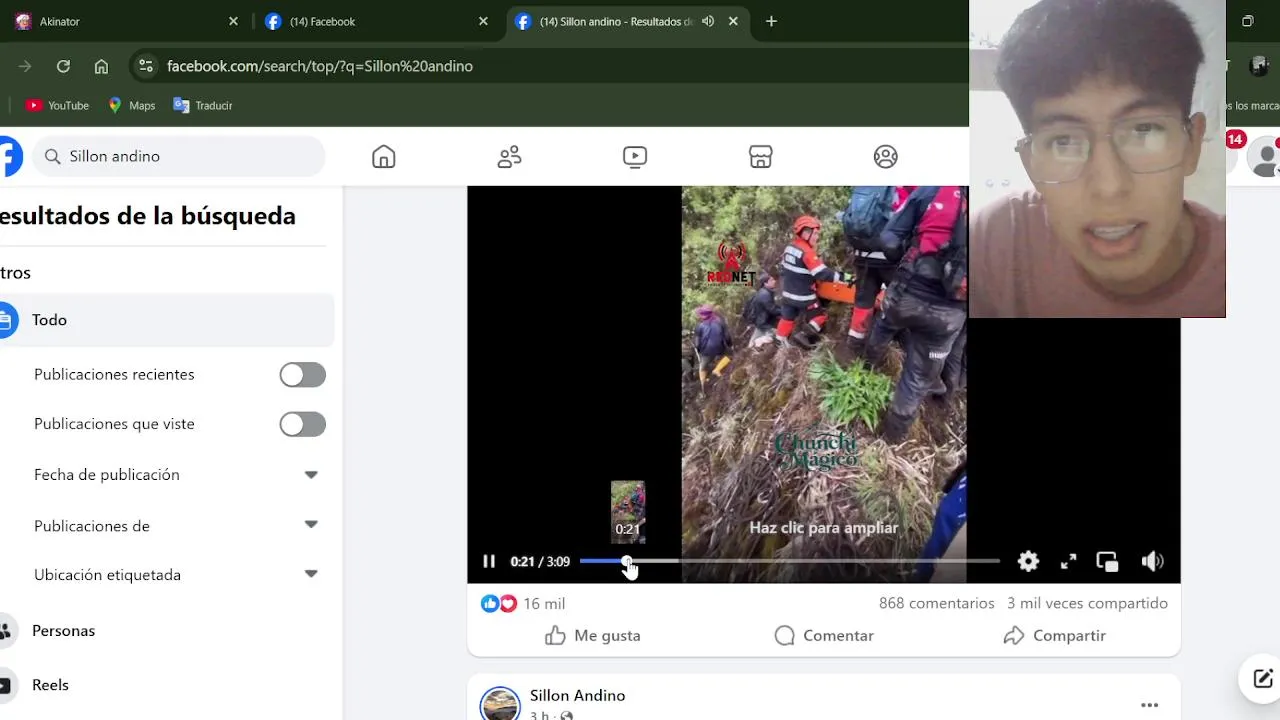Screen dimensions: 1280x720
Task: Click the Todo filter icon
Action: (x=6, y=320)
